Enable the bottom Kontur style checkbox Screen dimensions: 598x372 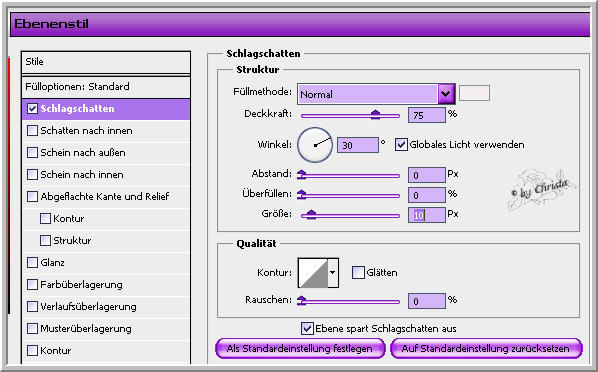[32, 351]
